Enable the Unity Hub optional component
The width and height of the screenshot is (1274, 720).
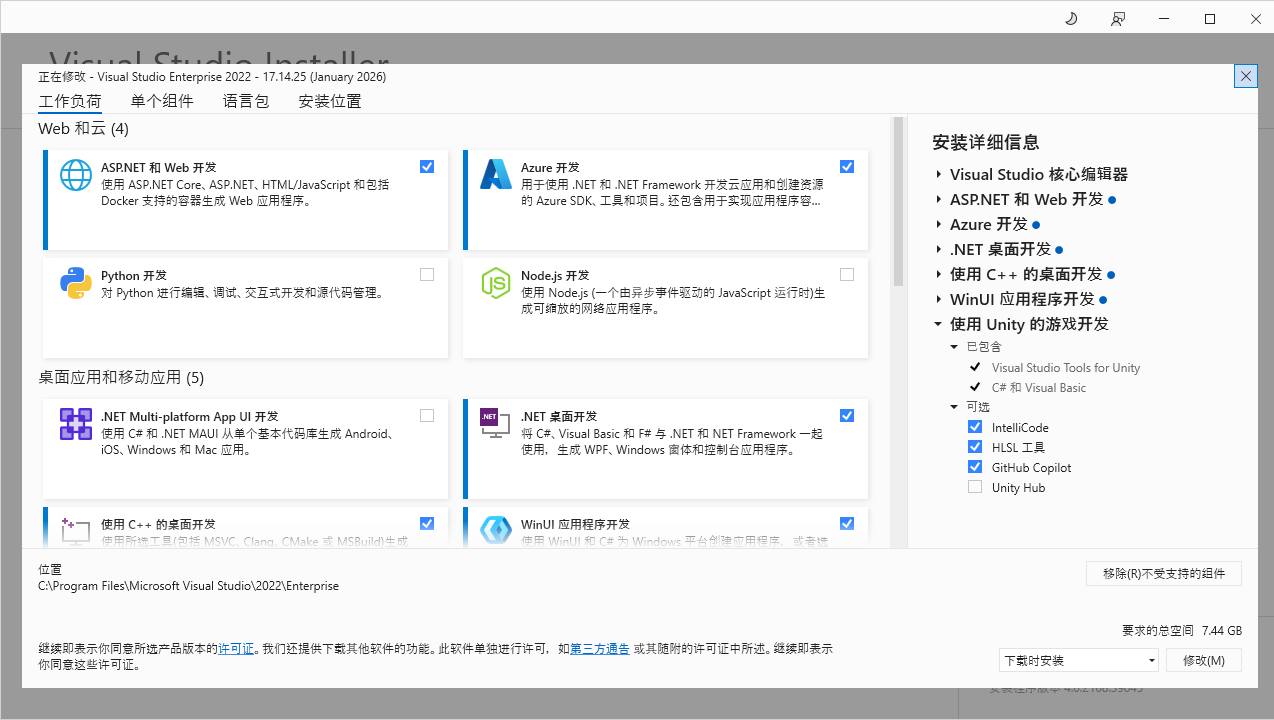tap(975, 487)
